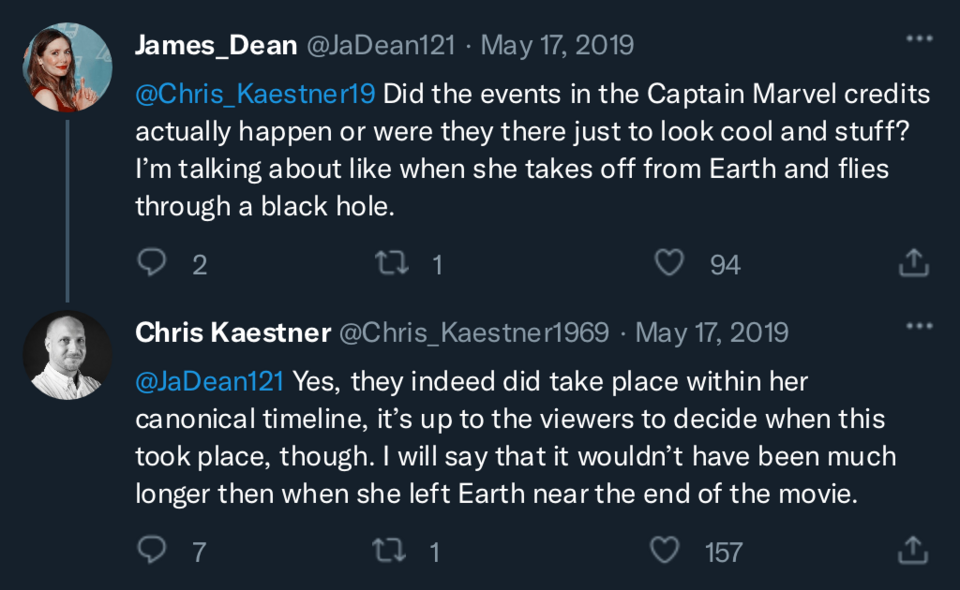Open Chris Kaestner display name profile

pos(232,332)
